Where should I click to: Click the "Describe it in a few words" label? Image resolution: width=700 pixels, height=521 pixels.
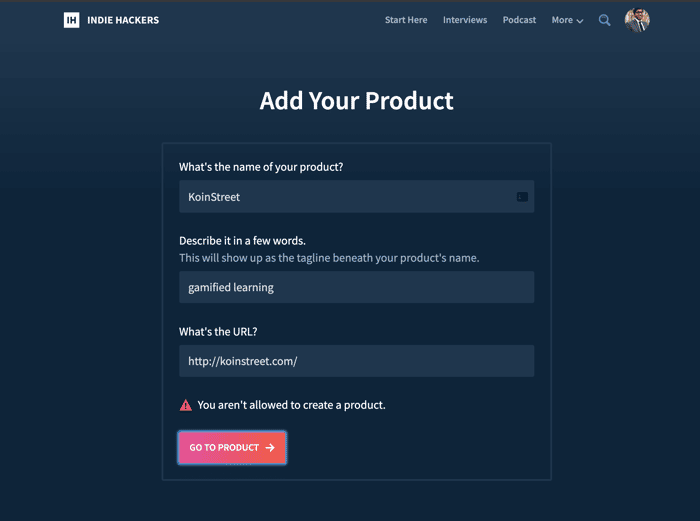coord(242,241)
